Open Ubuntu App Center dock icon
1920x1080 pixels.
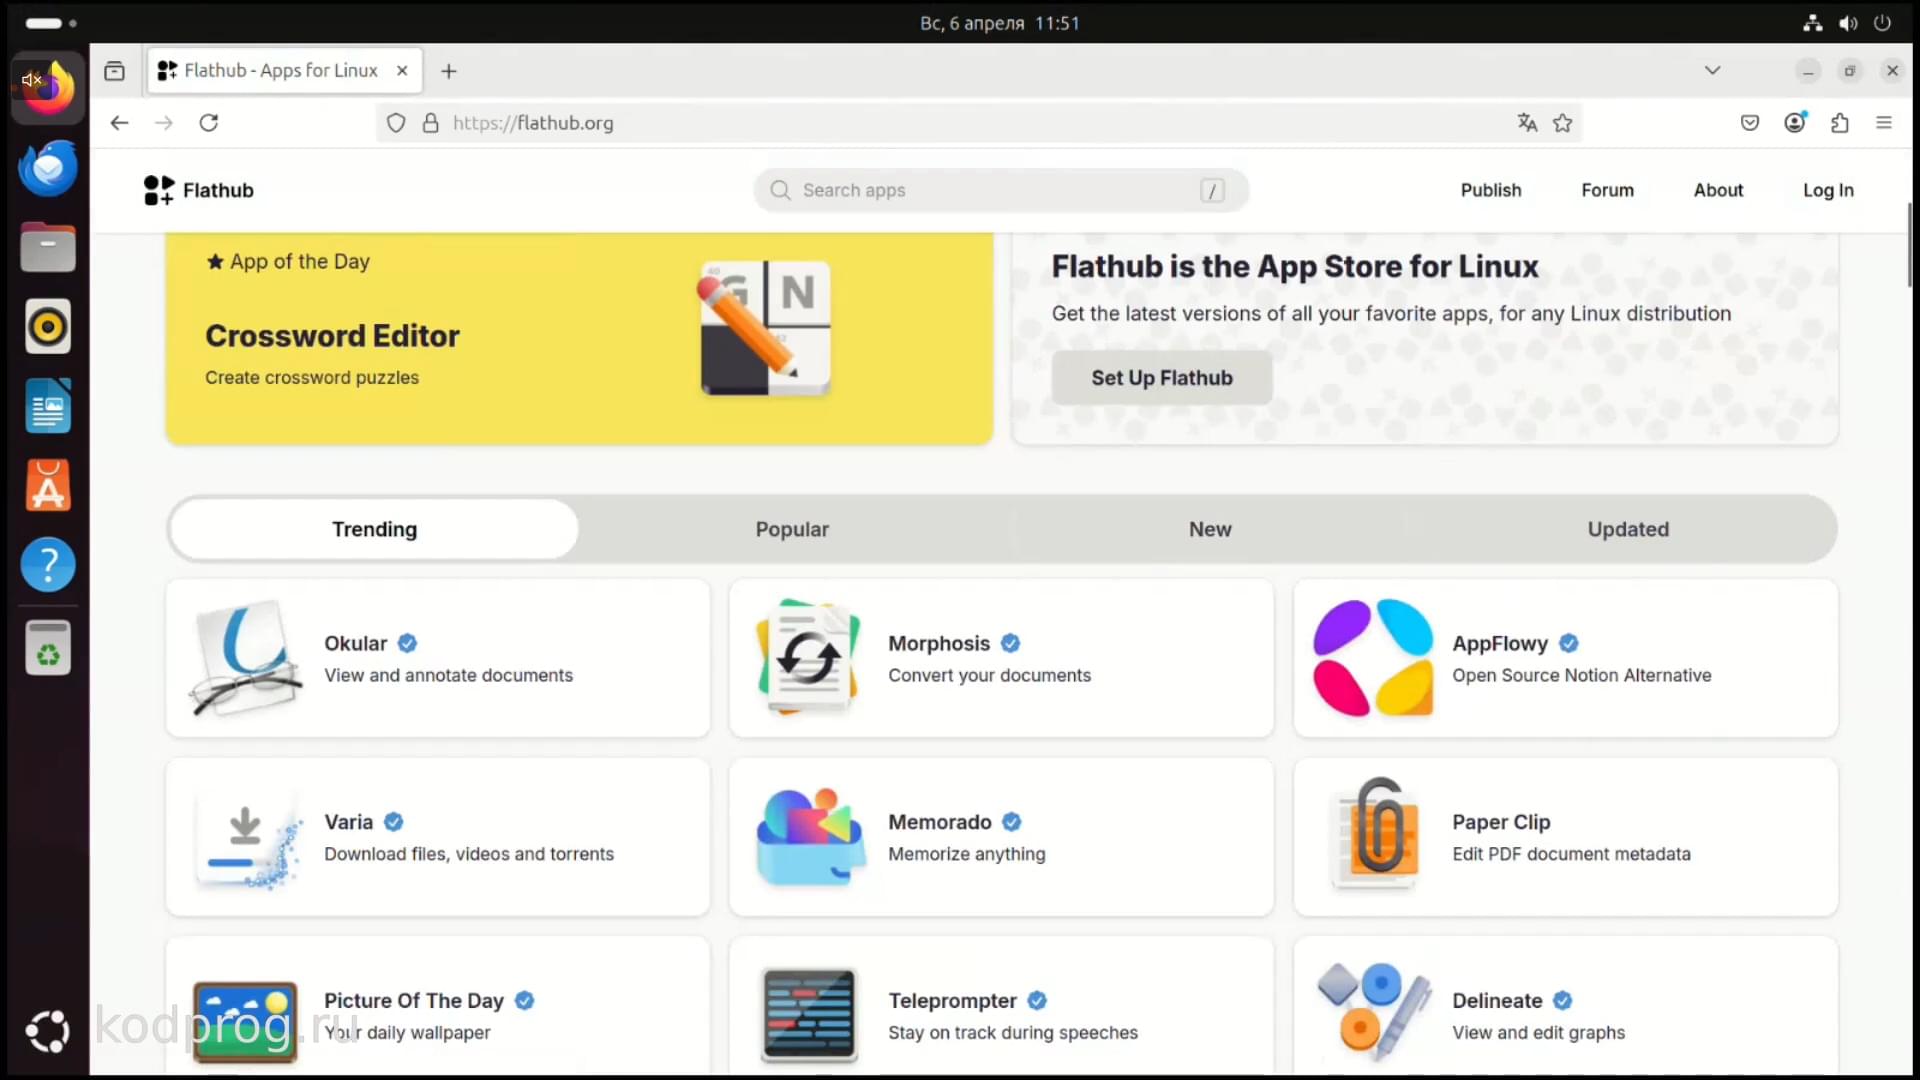pos(47,486)
